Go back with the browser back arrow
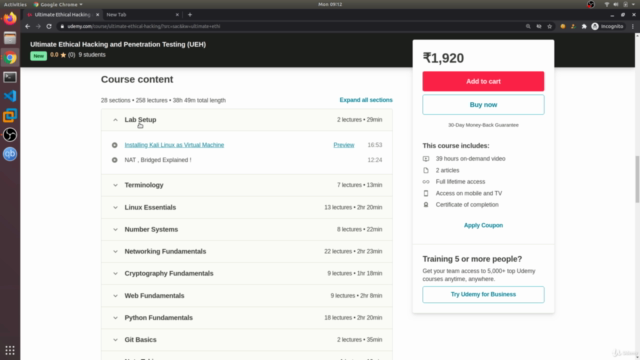Viewport: 640px width, 360px height. [27, 26]
